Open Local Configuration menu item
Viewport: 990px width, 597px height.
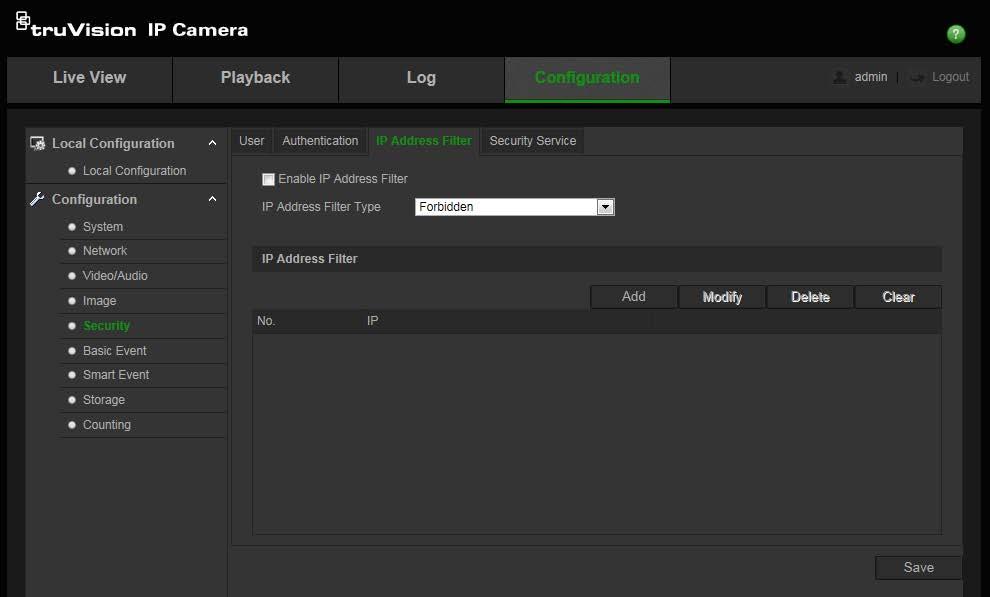pyautogui.click(x=134, y=171)
